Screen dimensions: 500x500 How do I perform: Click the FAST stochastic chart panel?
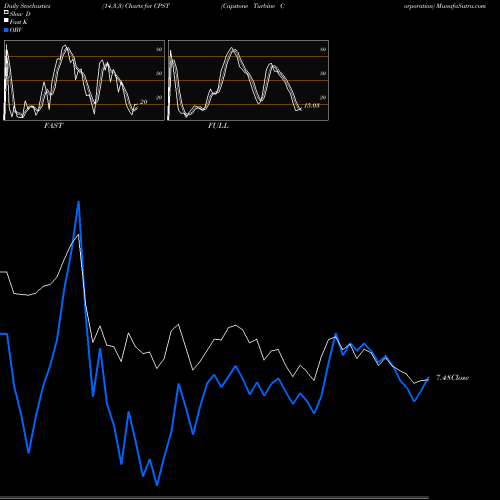pyautogui.click(x=84, y=80)
